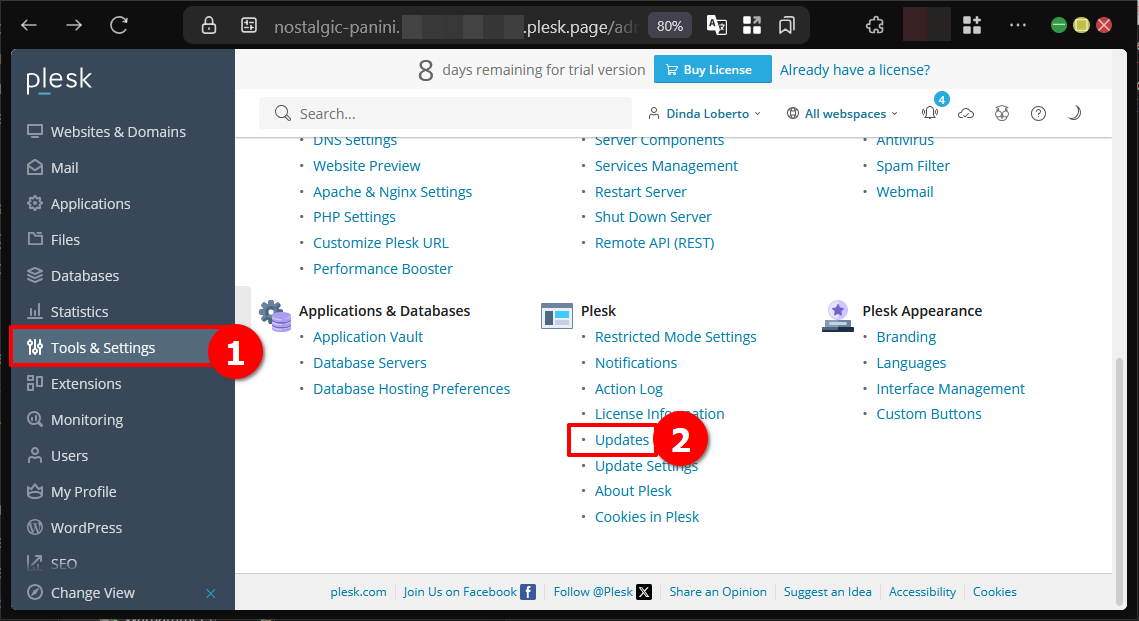Open Extensions in sidebar
1139x621 pixels.
pyautogui.click(x=73, y=383)
